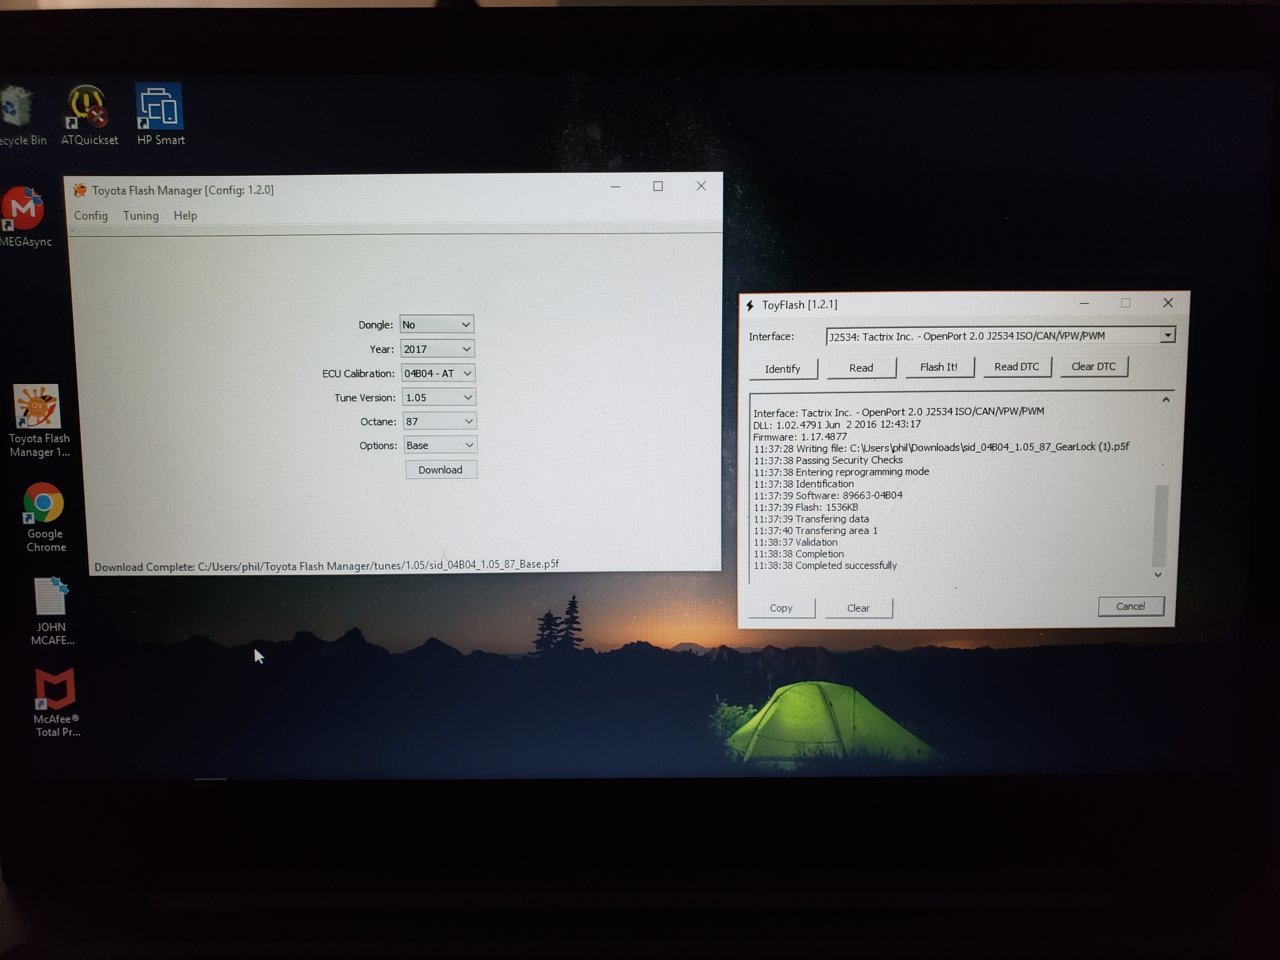Click the 'Entering reprogramming mode' log line
The image size is (1280, 960).
click(842, 472)
